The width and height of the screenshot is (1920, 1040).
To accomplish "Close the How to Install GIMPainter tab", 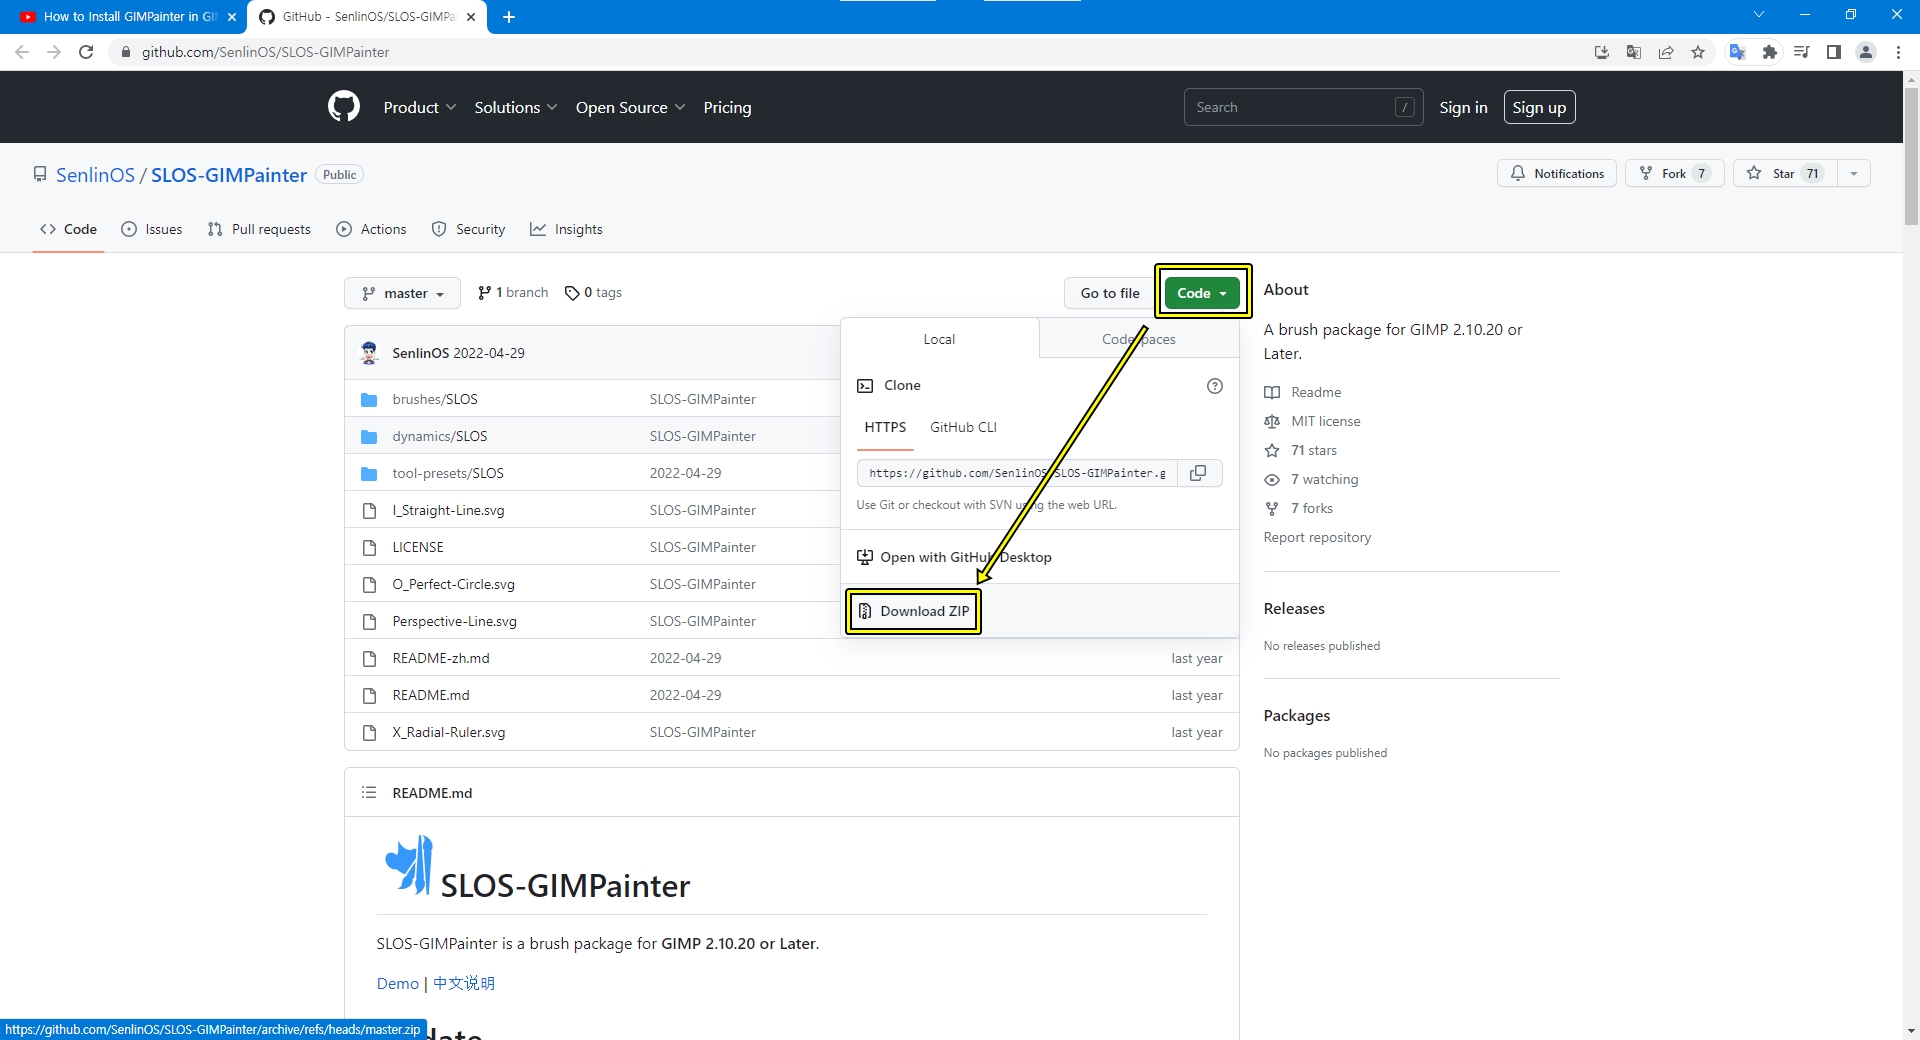I will tap(232, 17).
